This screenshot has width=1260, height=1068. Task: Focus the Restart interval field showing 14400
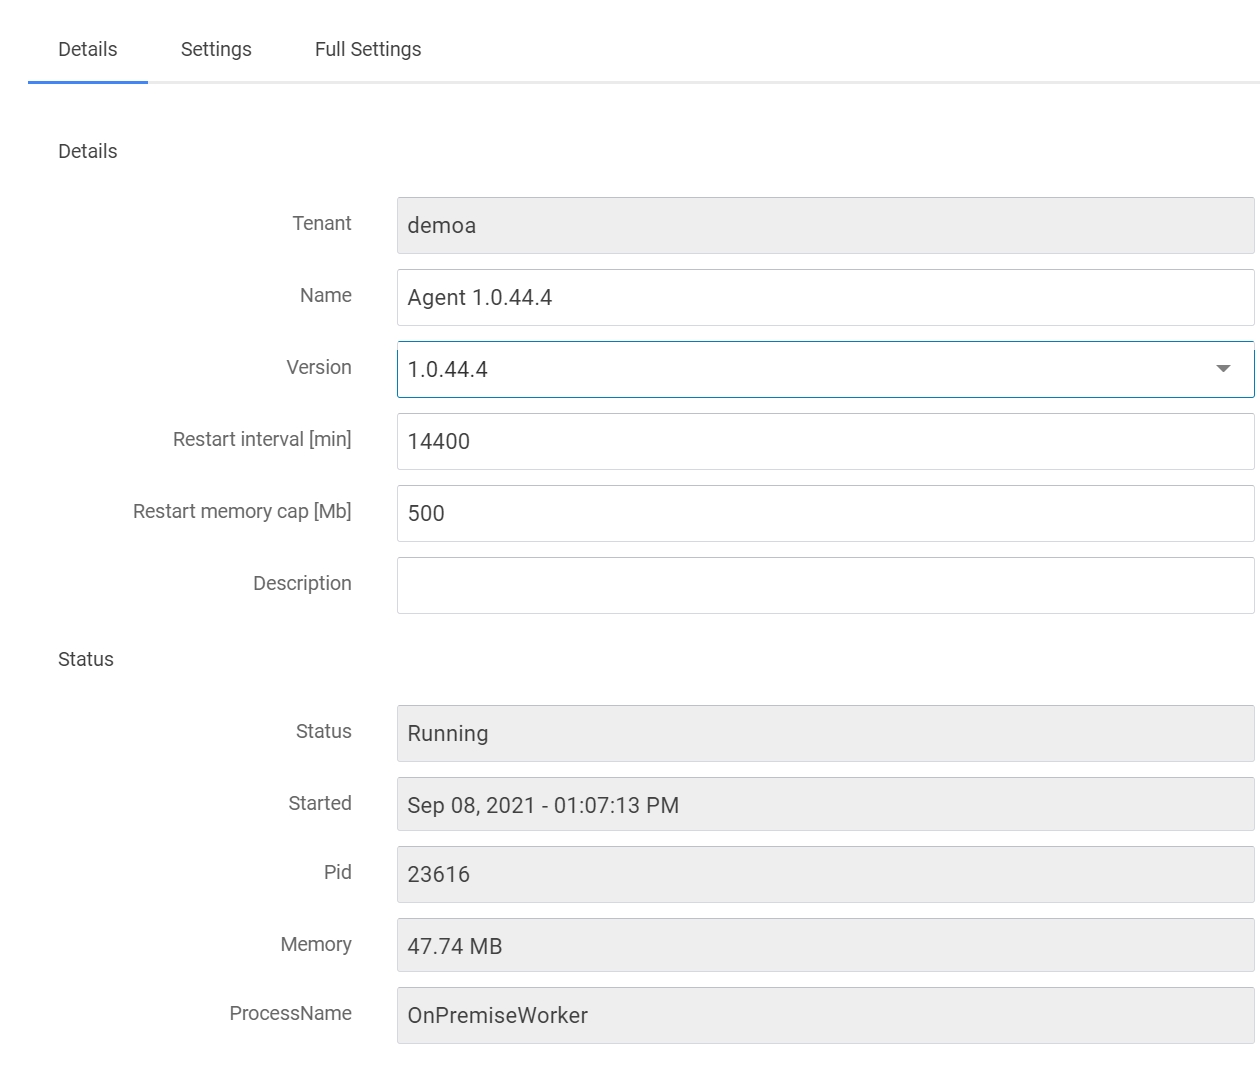coord(825,441)
